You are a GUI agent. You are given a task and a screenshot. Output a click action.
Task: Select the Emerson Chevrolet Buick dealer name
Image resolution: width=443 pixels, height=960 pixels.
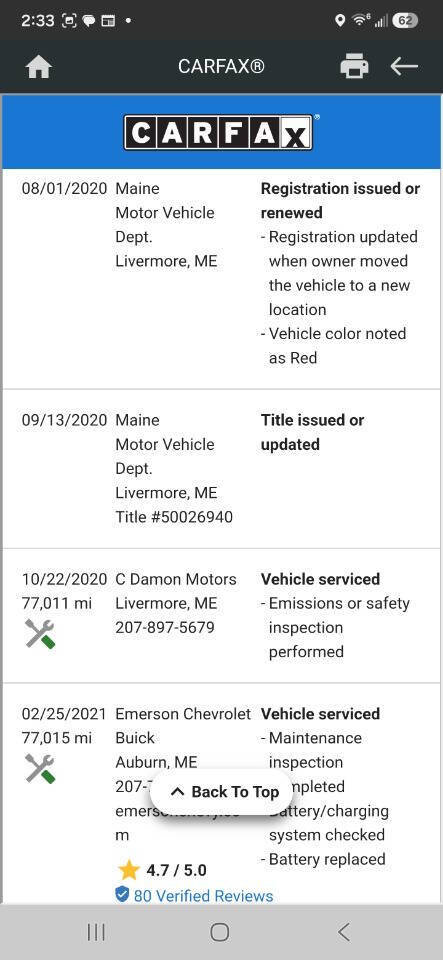point(183,726)
